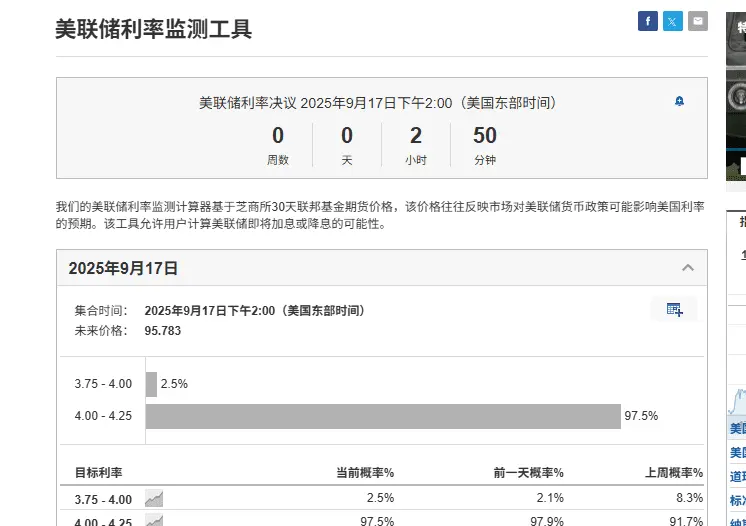Click the 97.5% probability bar

coord(383,417)
